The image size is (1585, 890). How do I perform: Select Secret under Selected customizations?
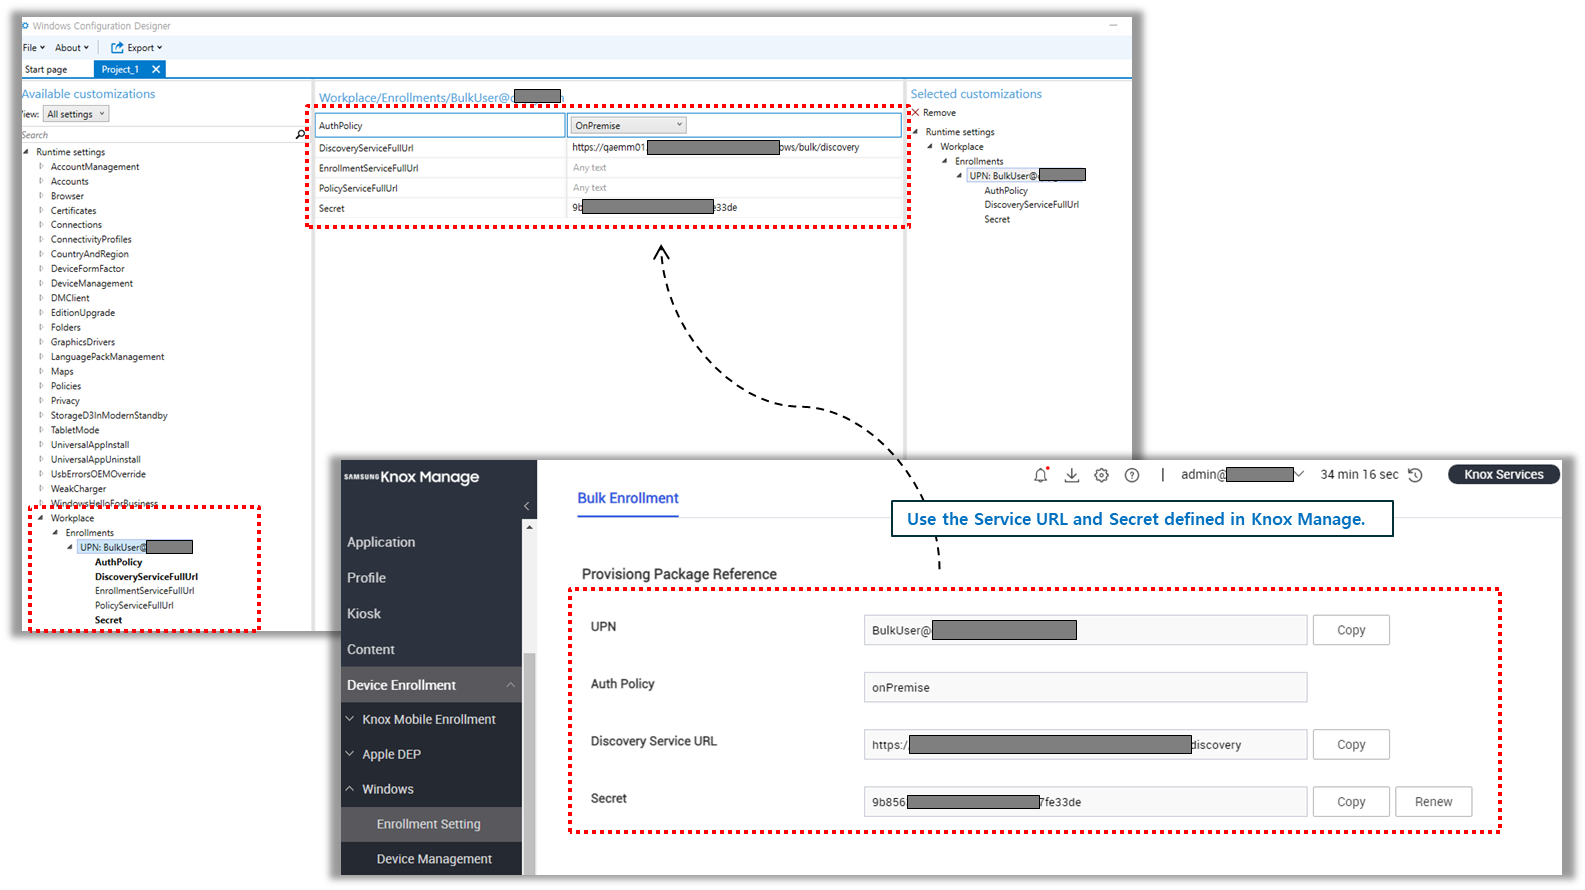click(x=997, y=219)
